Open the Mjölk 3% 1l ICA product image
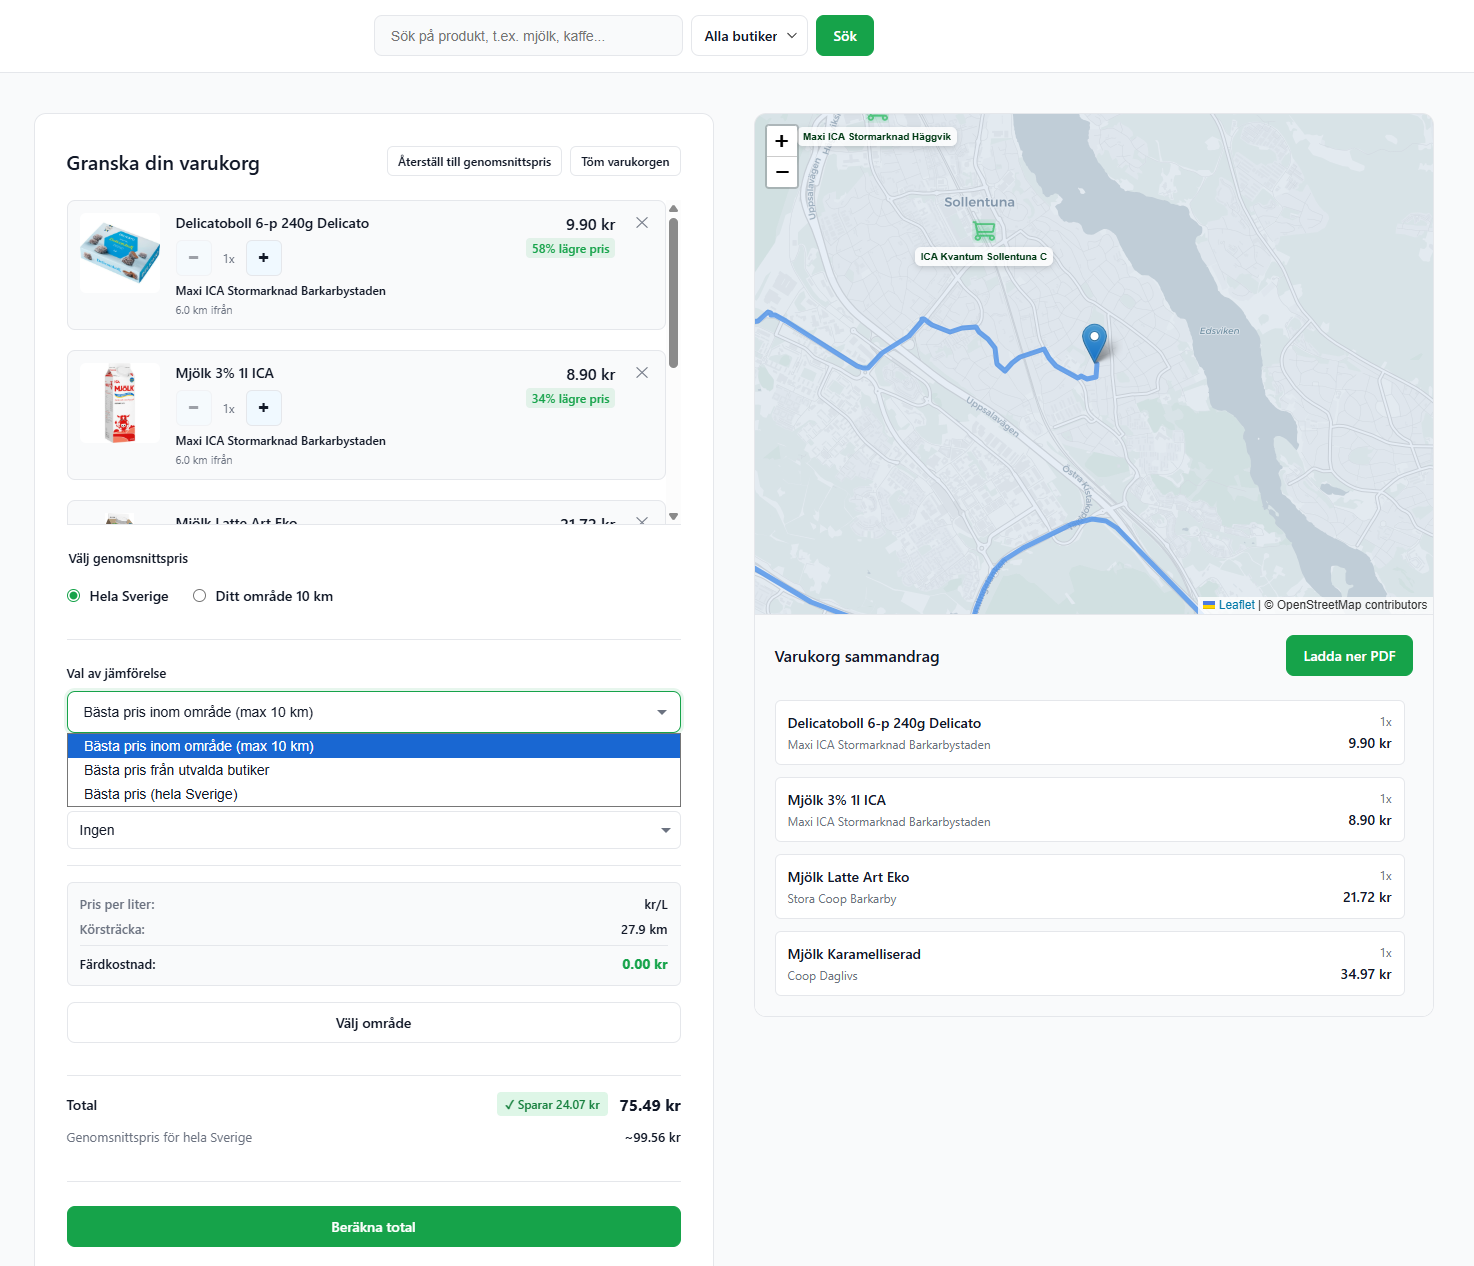This screenshot has height=1266, width=1474. click(120, 403)
